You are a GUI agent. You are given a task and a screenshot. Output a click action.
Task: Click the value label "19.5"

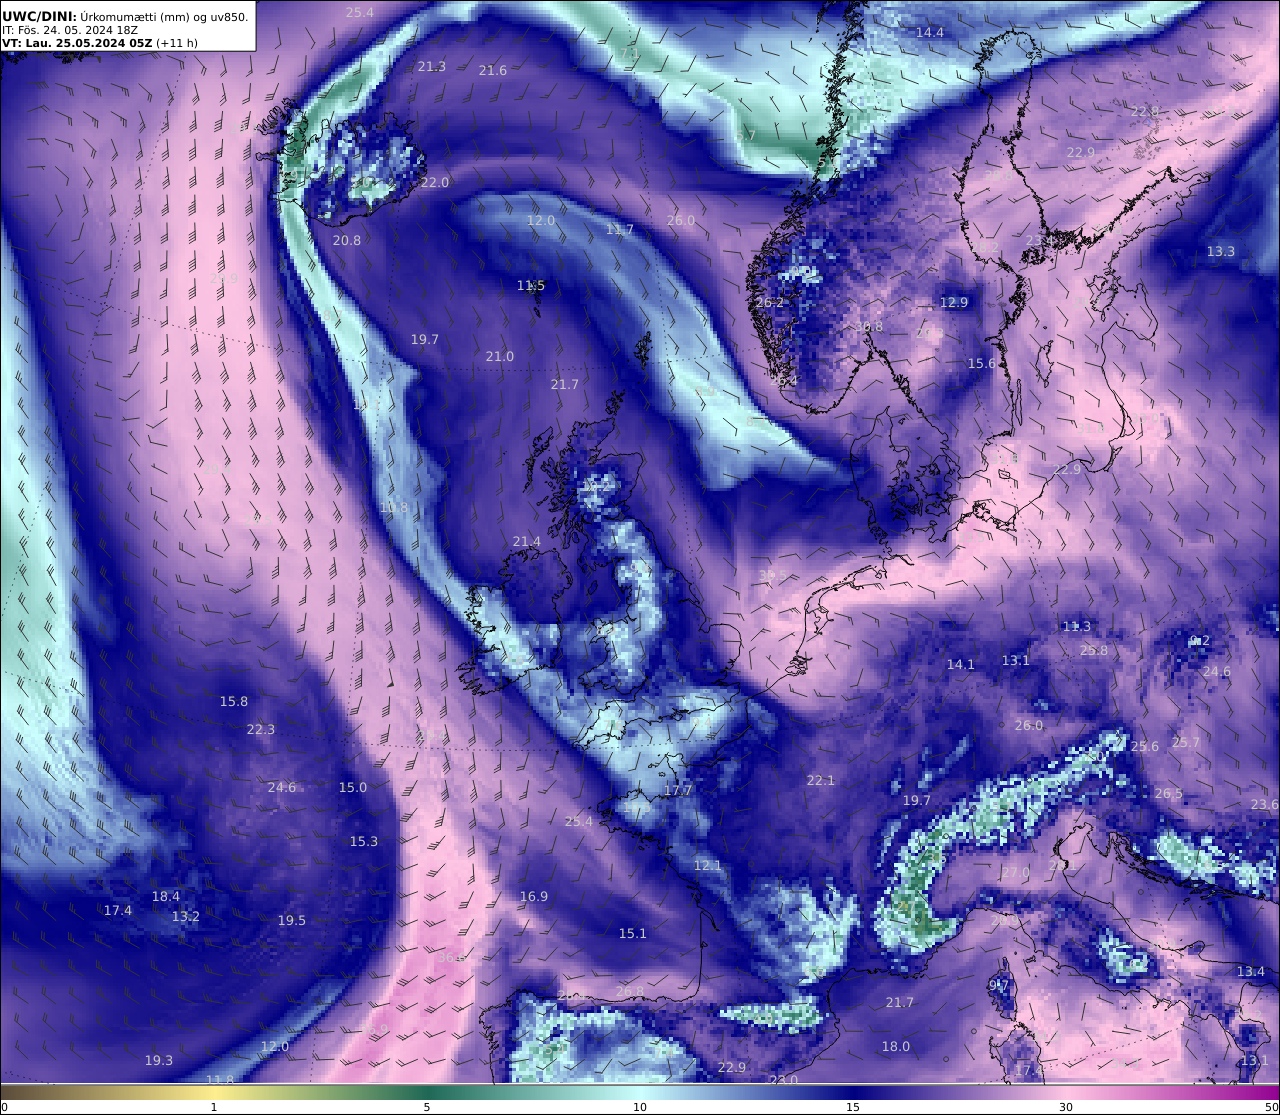click(x=292, y=921)
